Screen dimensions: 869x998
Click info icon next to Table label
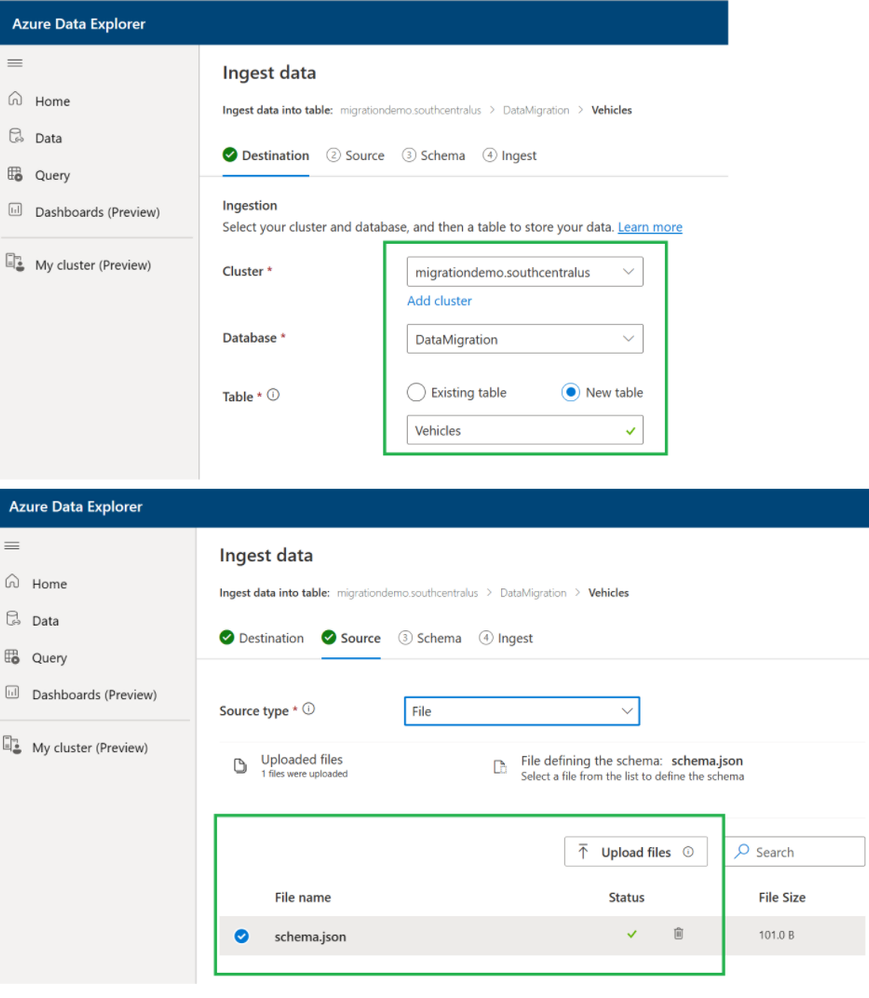click(273, 395)
